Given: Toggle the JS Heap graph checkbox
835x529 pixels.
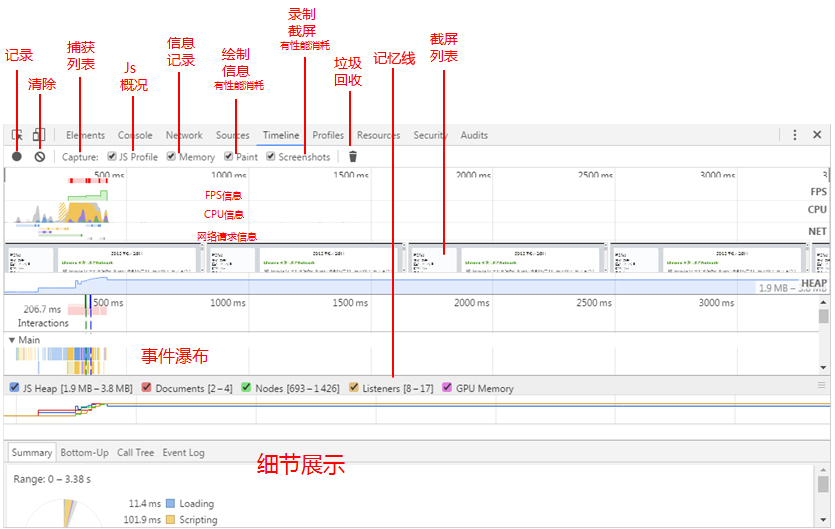Looking at the screenshot, I should (x=13, y=388).
